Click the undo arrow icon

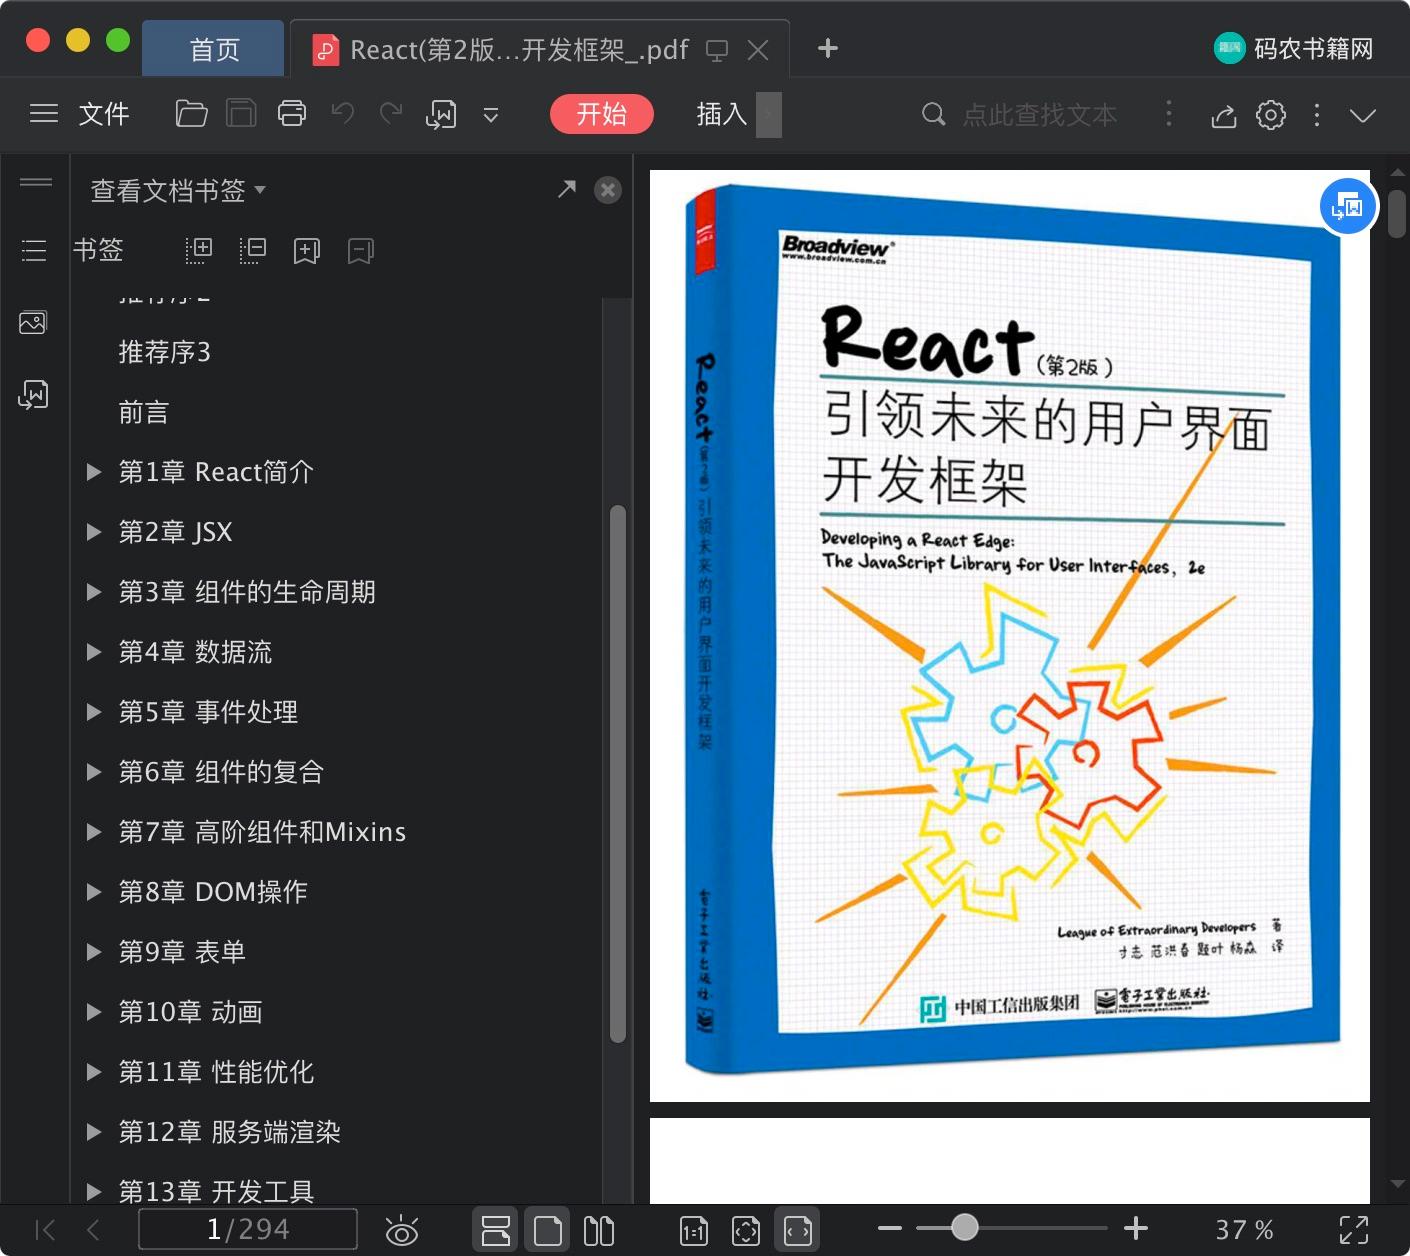point(343,114)
